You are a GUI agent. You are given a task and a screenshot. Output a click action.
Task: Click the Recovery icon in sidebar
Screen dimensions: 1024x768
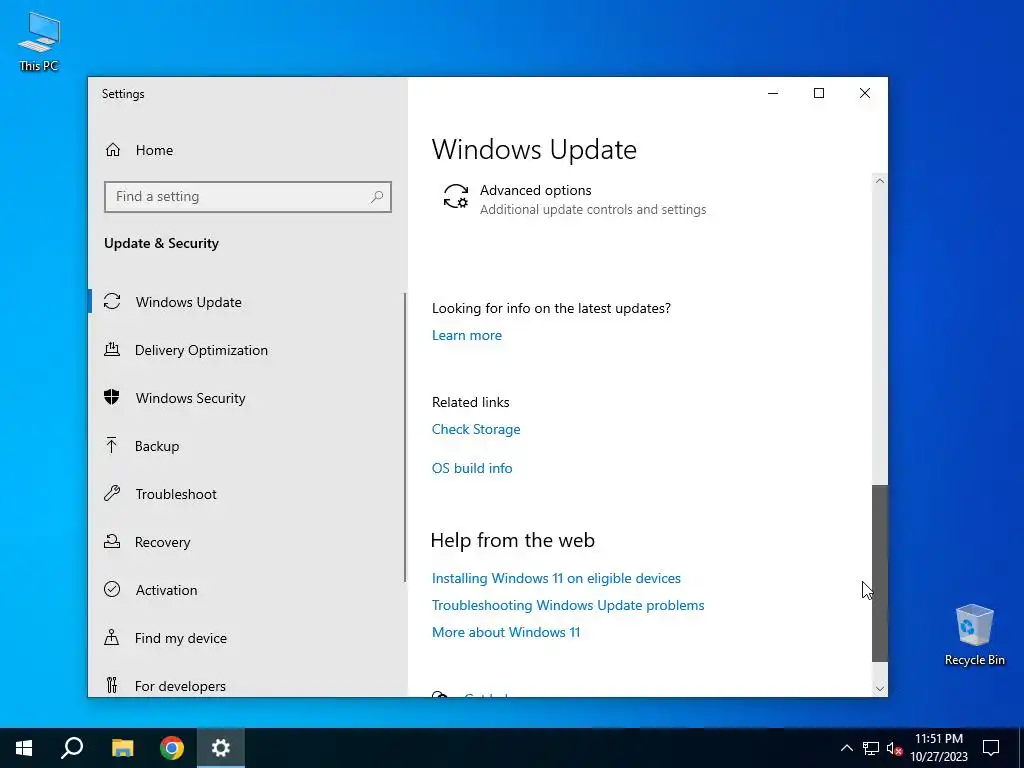point(112,541)
